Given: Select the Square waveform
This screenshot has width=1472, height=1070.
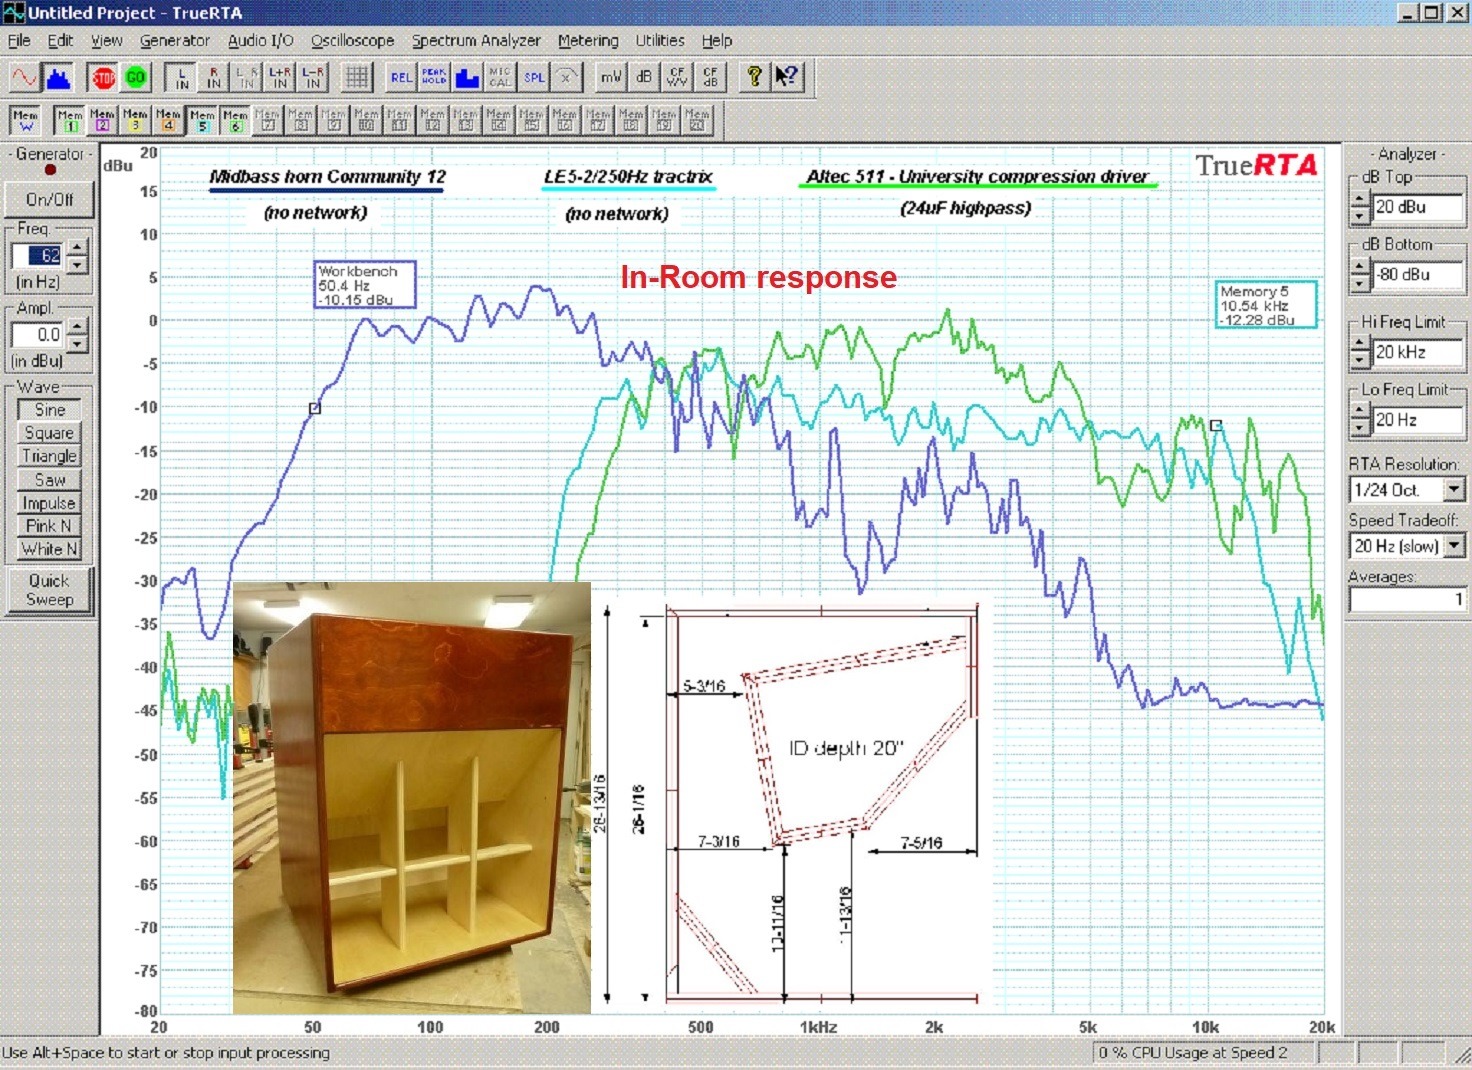Looking at the screenshot, I should [x=49, y=433].
